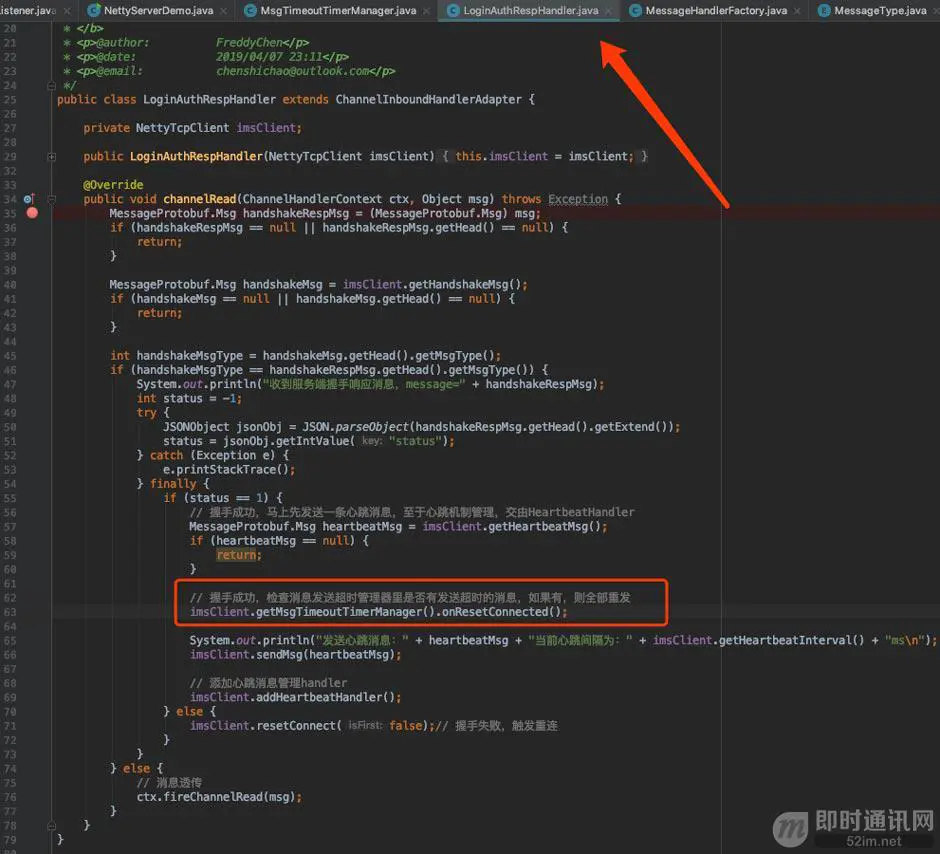Click class icon on NettyServerDemo.java tab

(94, 10)
